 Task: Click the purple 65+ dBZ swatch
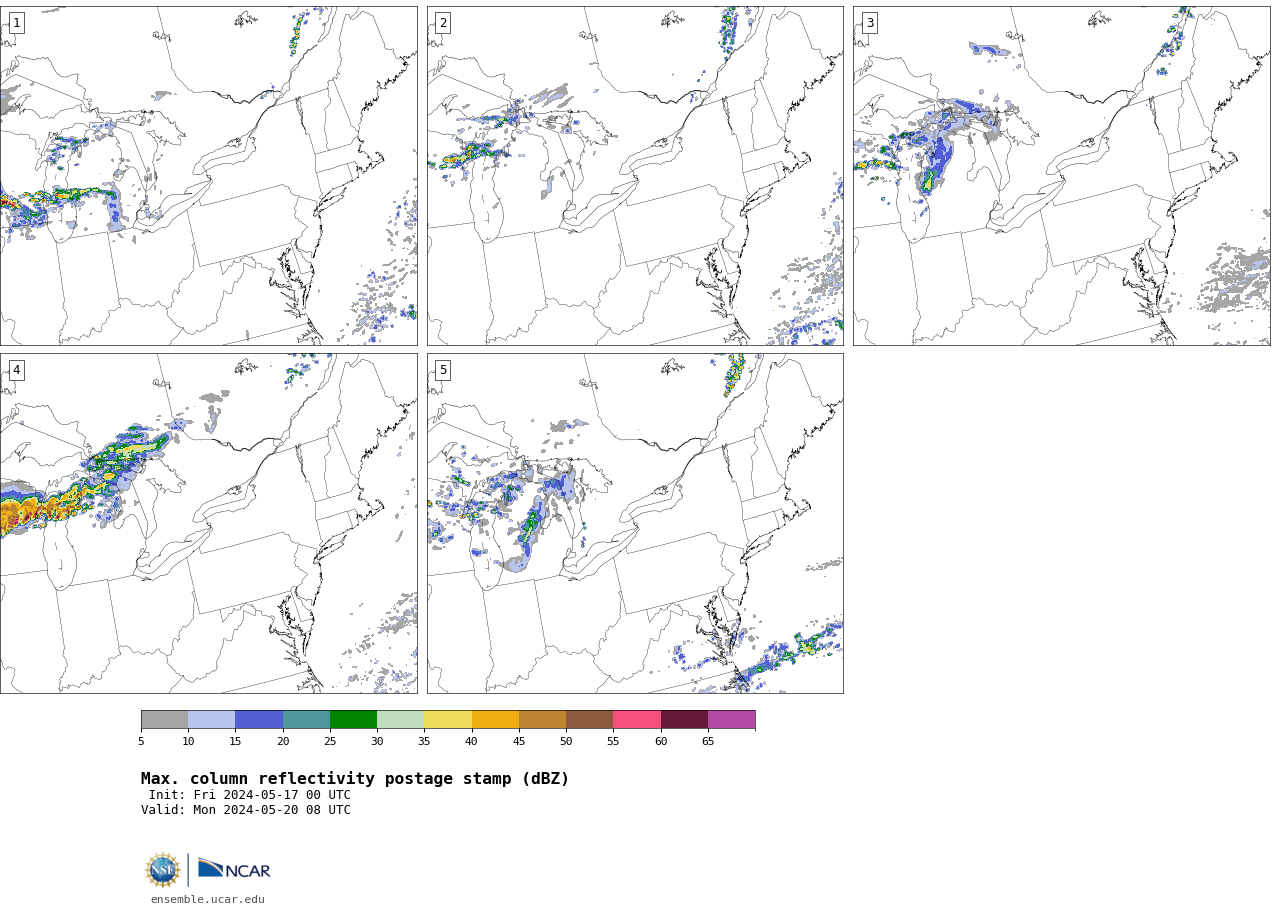[731, 720]
